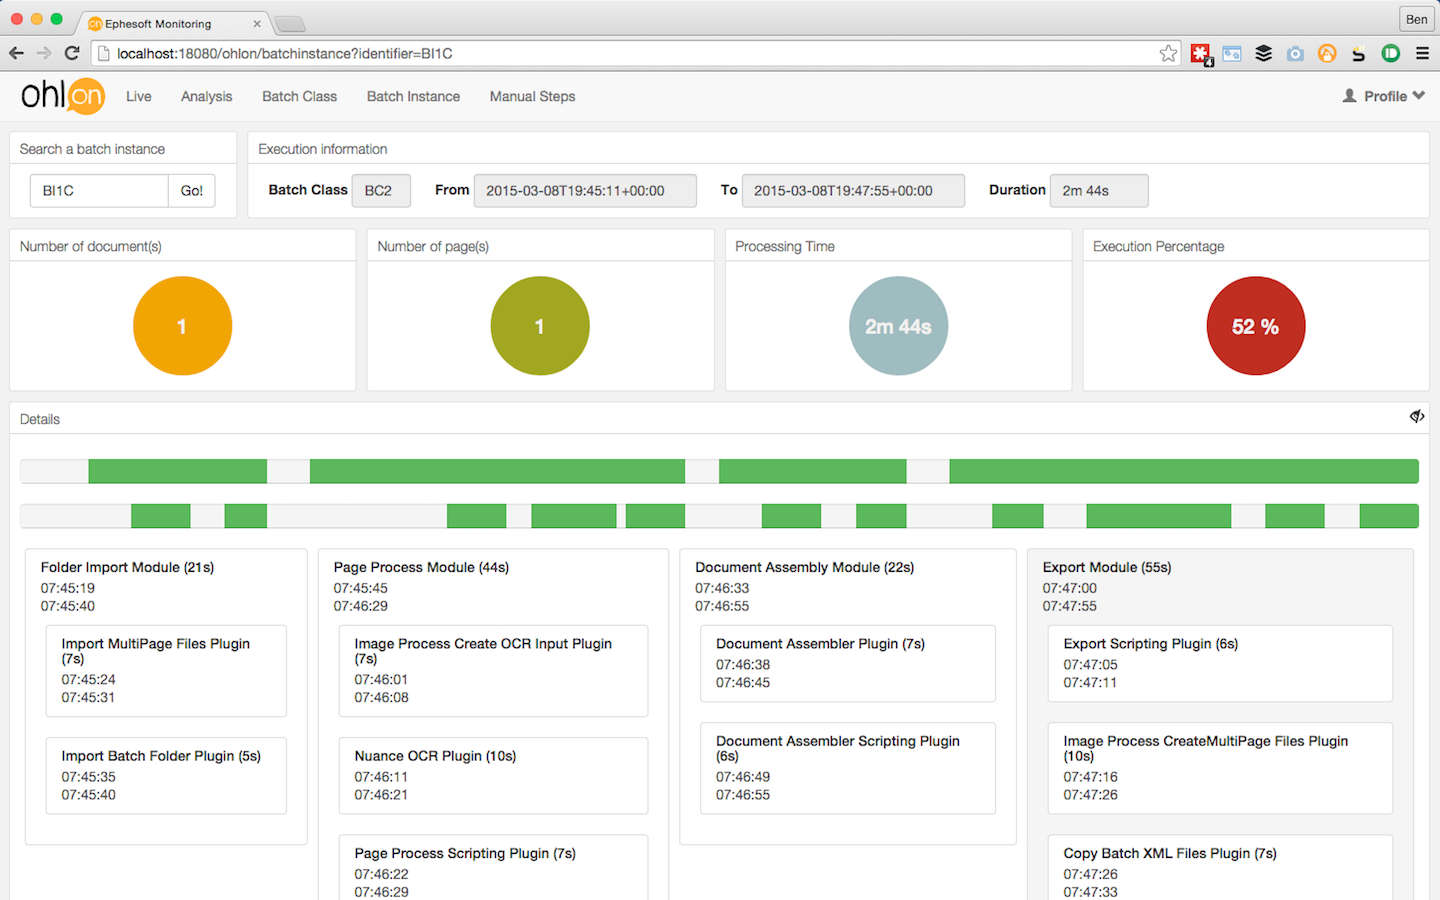This screenshot has height=900, width=1440.
Task: Click the Profile person icon
Action: (x=1347, y=95)
